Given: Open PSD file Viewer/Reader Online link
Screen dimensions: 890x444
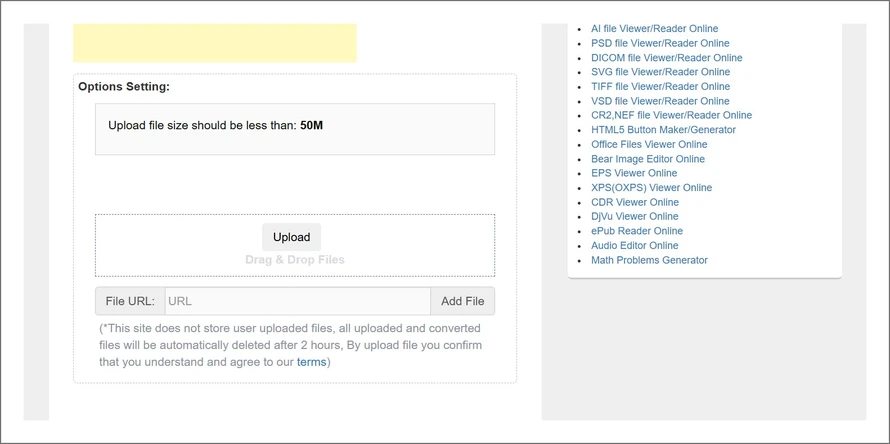Looking at the screenshot, I should pos(660,43).
